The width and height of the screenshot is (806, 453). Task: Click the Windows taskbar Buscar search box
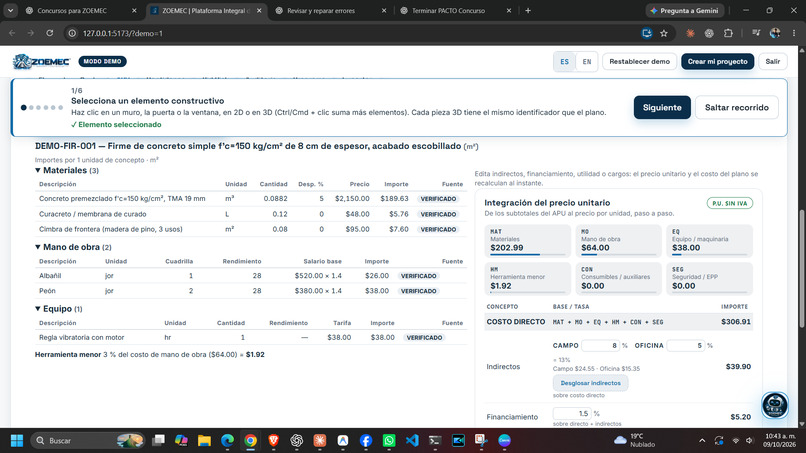click(x=87, y=441)
